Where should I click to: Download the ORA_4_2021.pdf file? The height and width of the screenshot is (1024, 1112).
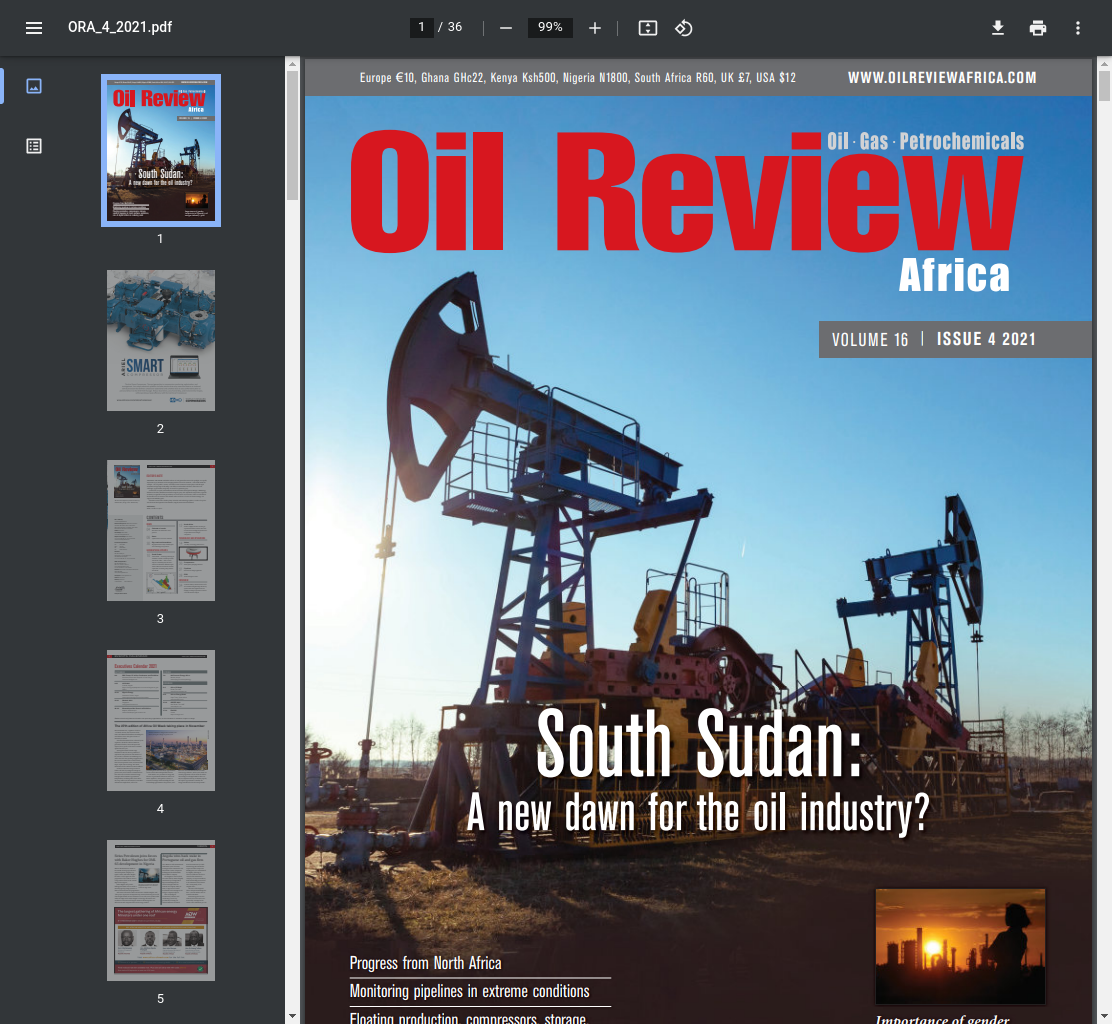click(x=998, y=28)
